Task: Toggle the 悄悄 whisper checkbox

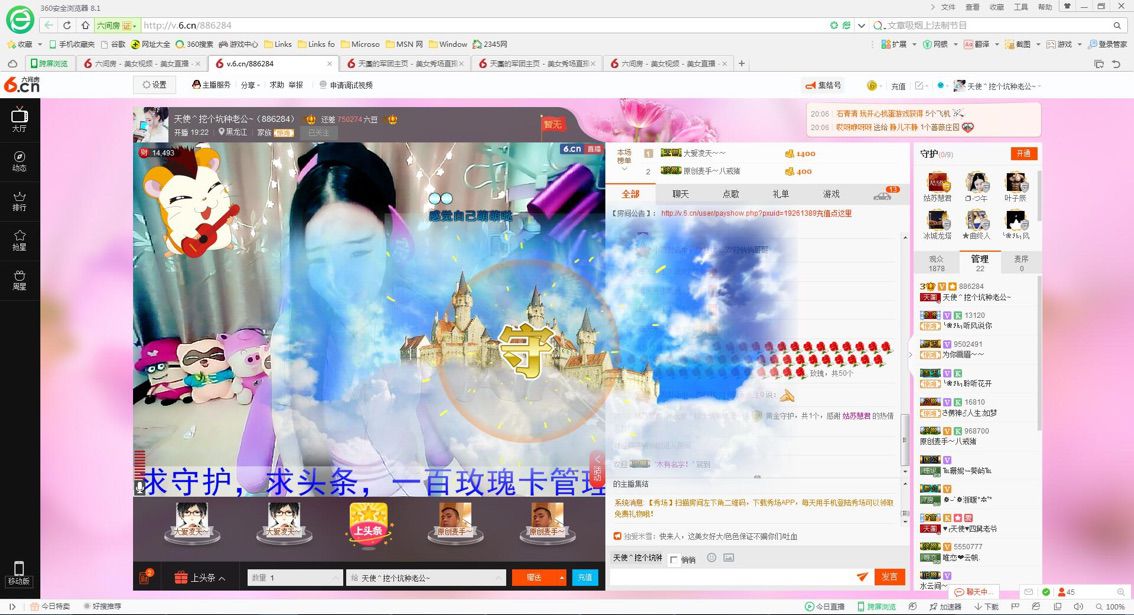Action: click(674, 559)
